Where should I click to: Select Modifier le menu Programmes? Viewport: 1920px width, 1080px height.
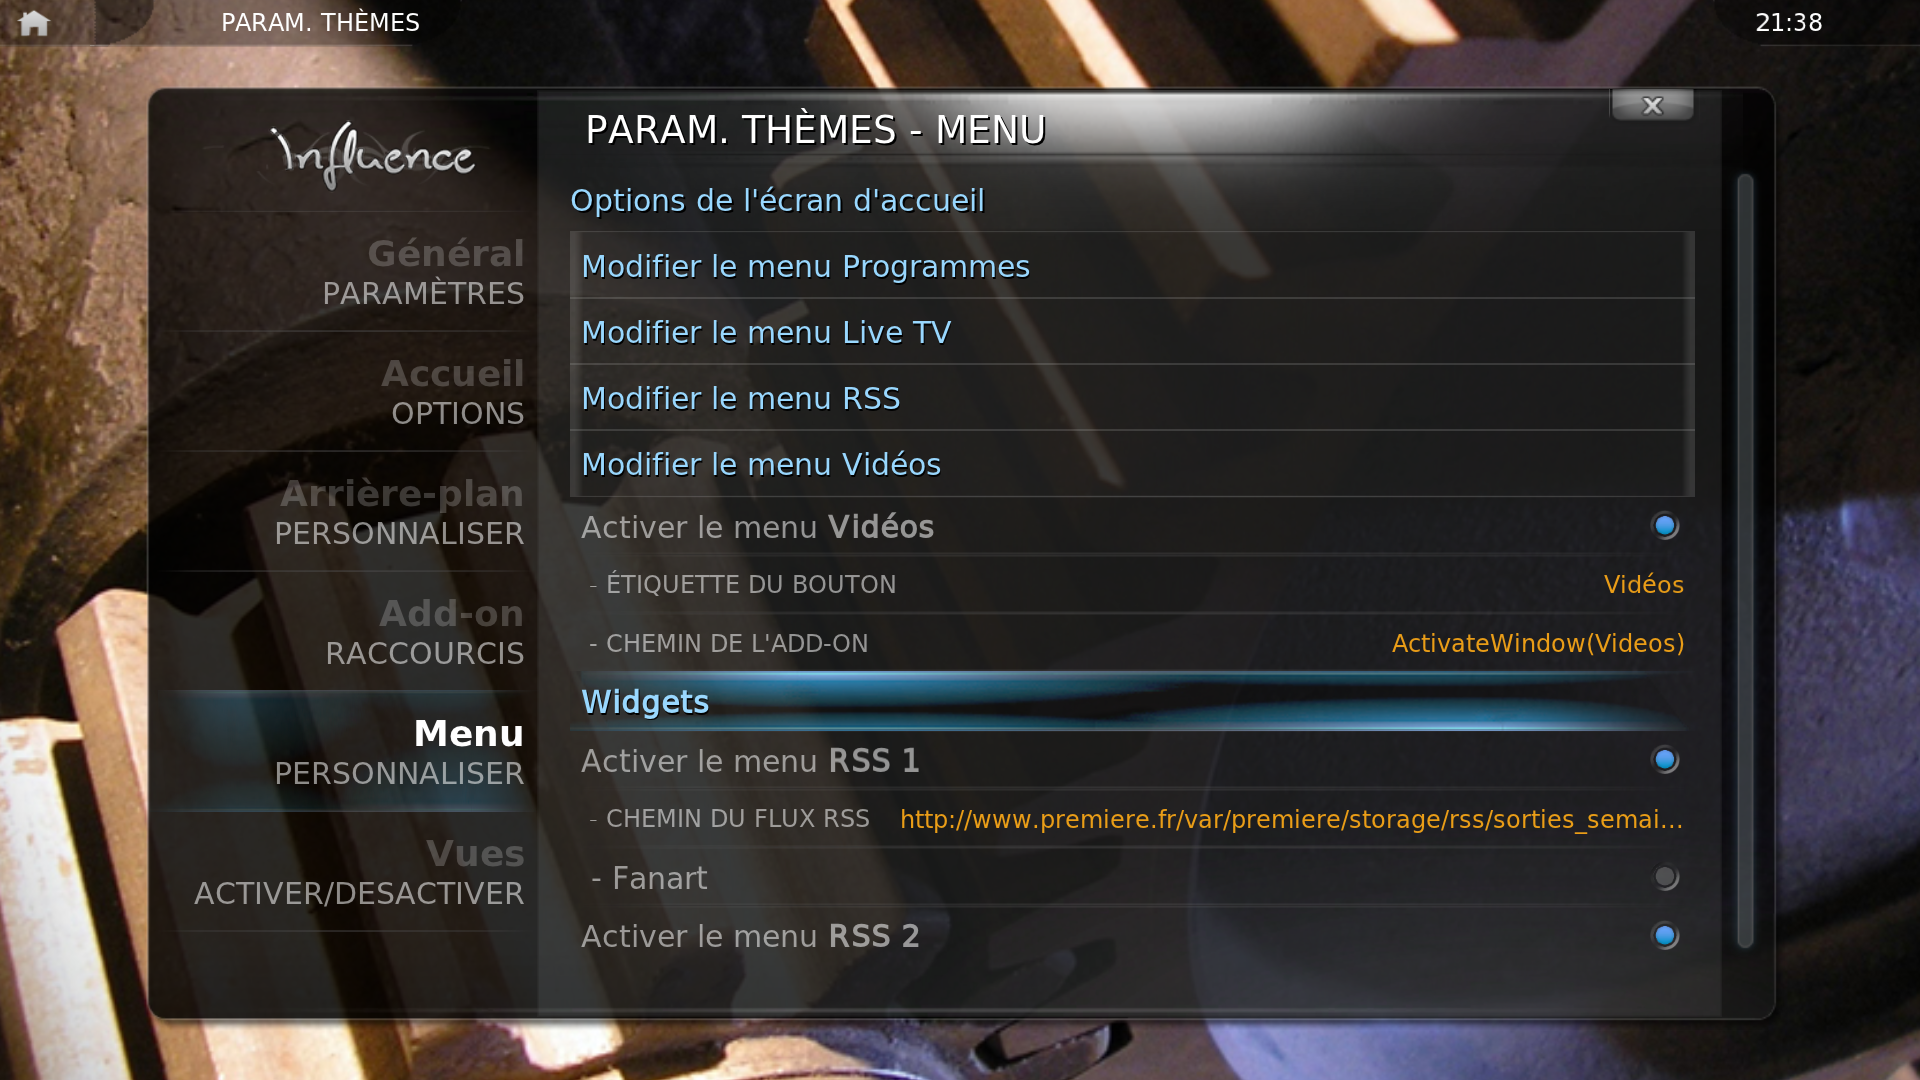tap(1132, 266)
